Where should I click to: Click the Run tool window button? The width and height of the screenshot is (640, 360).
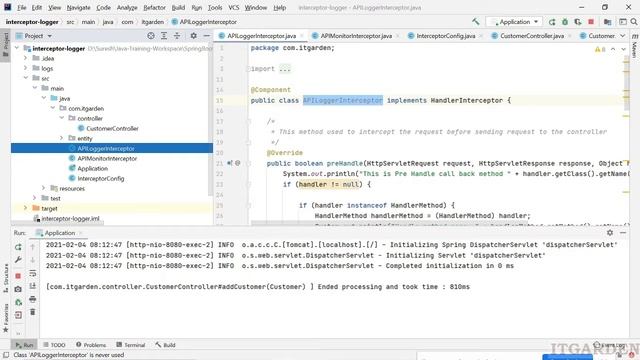click(24, 345)
